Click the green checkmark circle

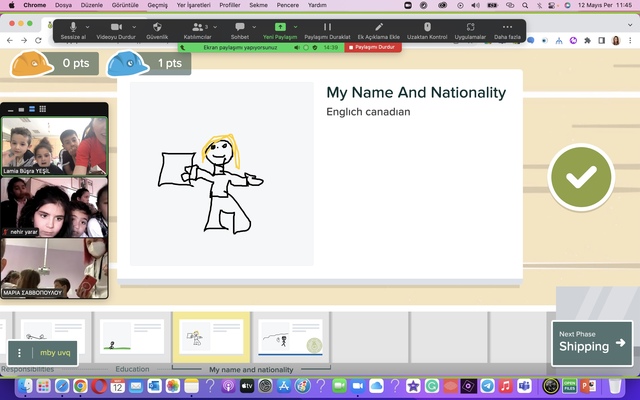point(580,177)
